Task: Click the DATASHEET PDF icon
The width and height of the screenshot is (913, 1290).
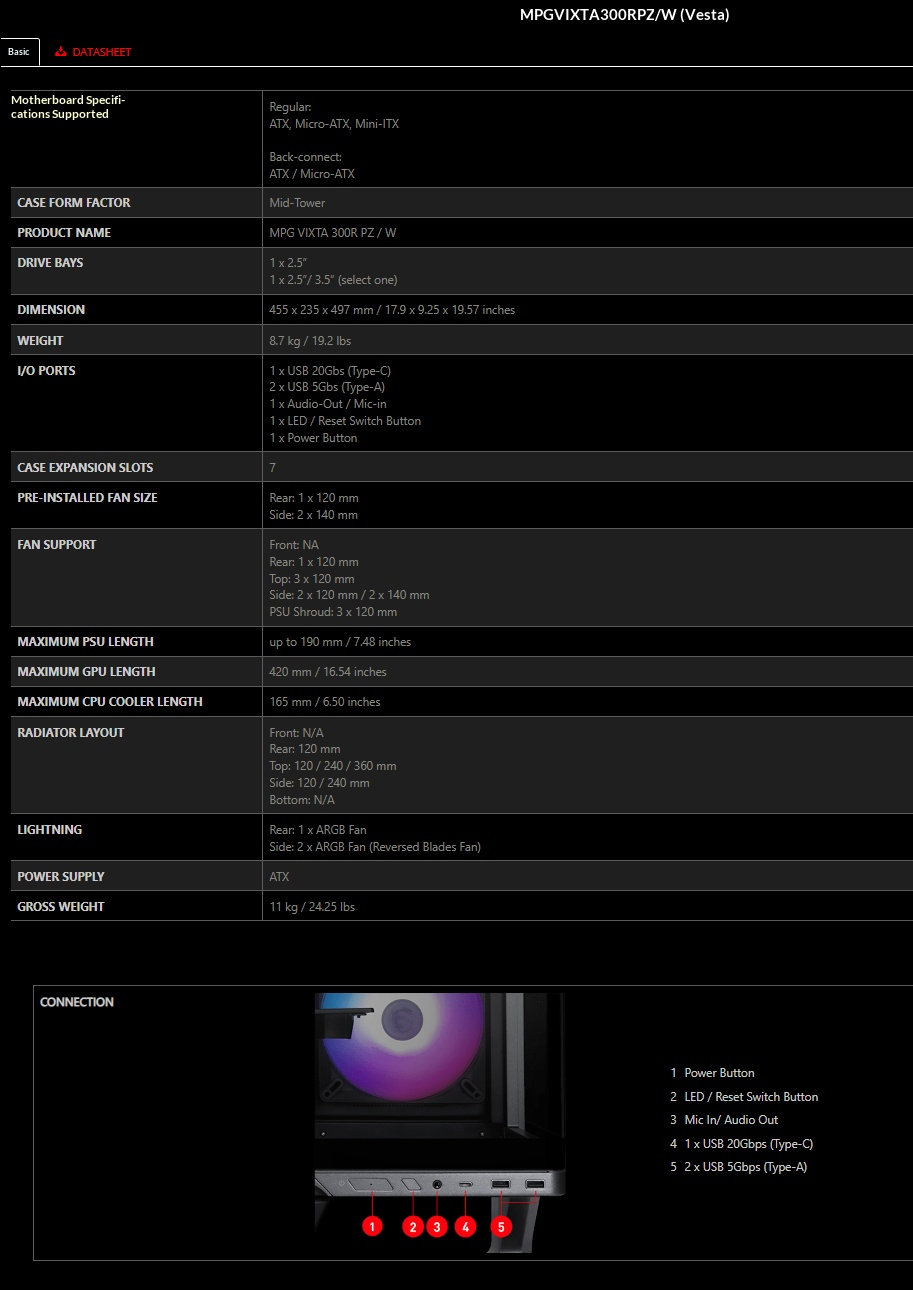Action: (61, 52)
